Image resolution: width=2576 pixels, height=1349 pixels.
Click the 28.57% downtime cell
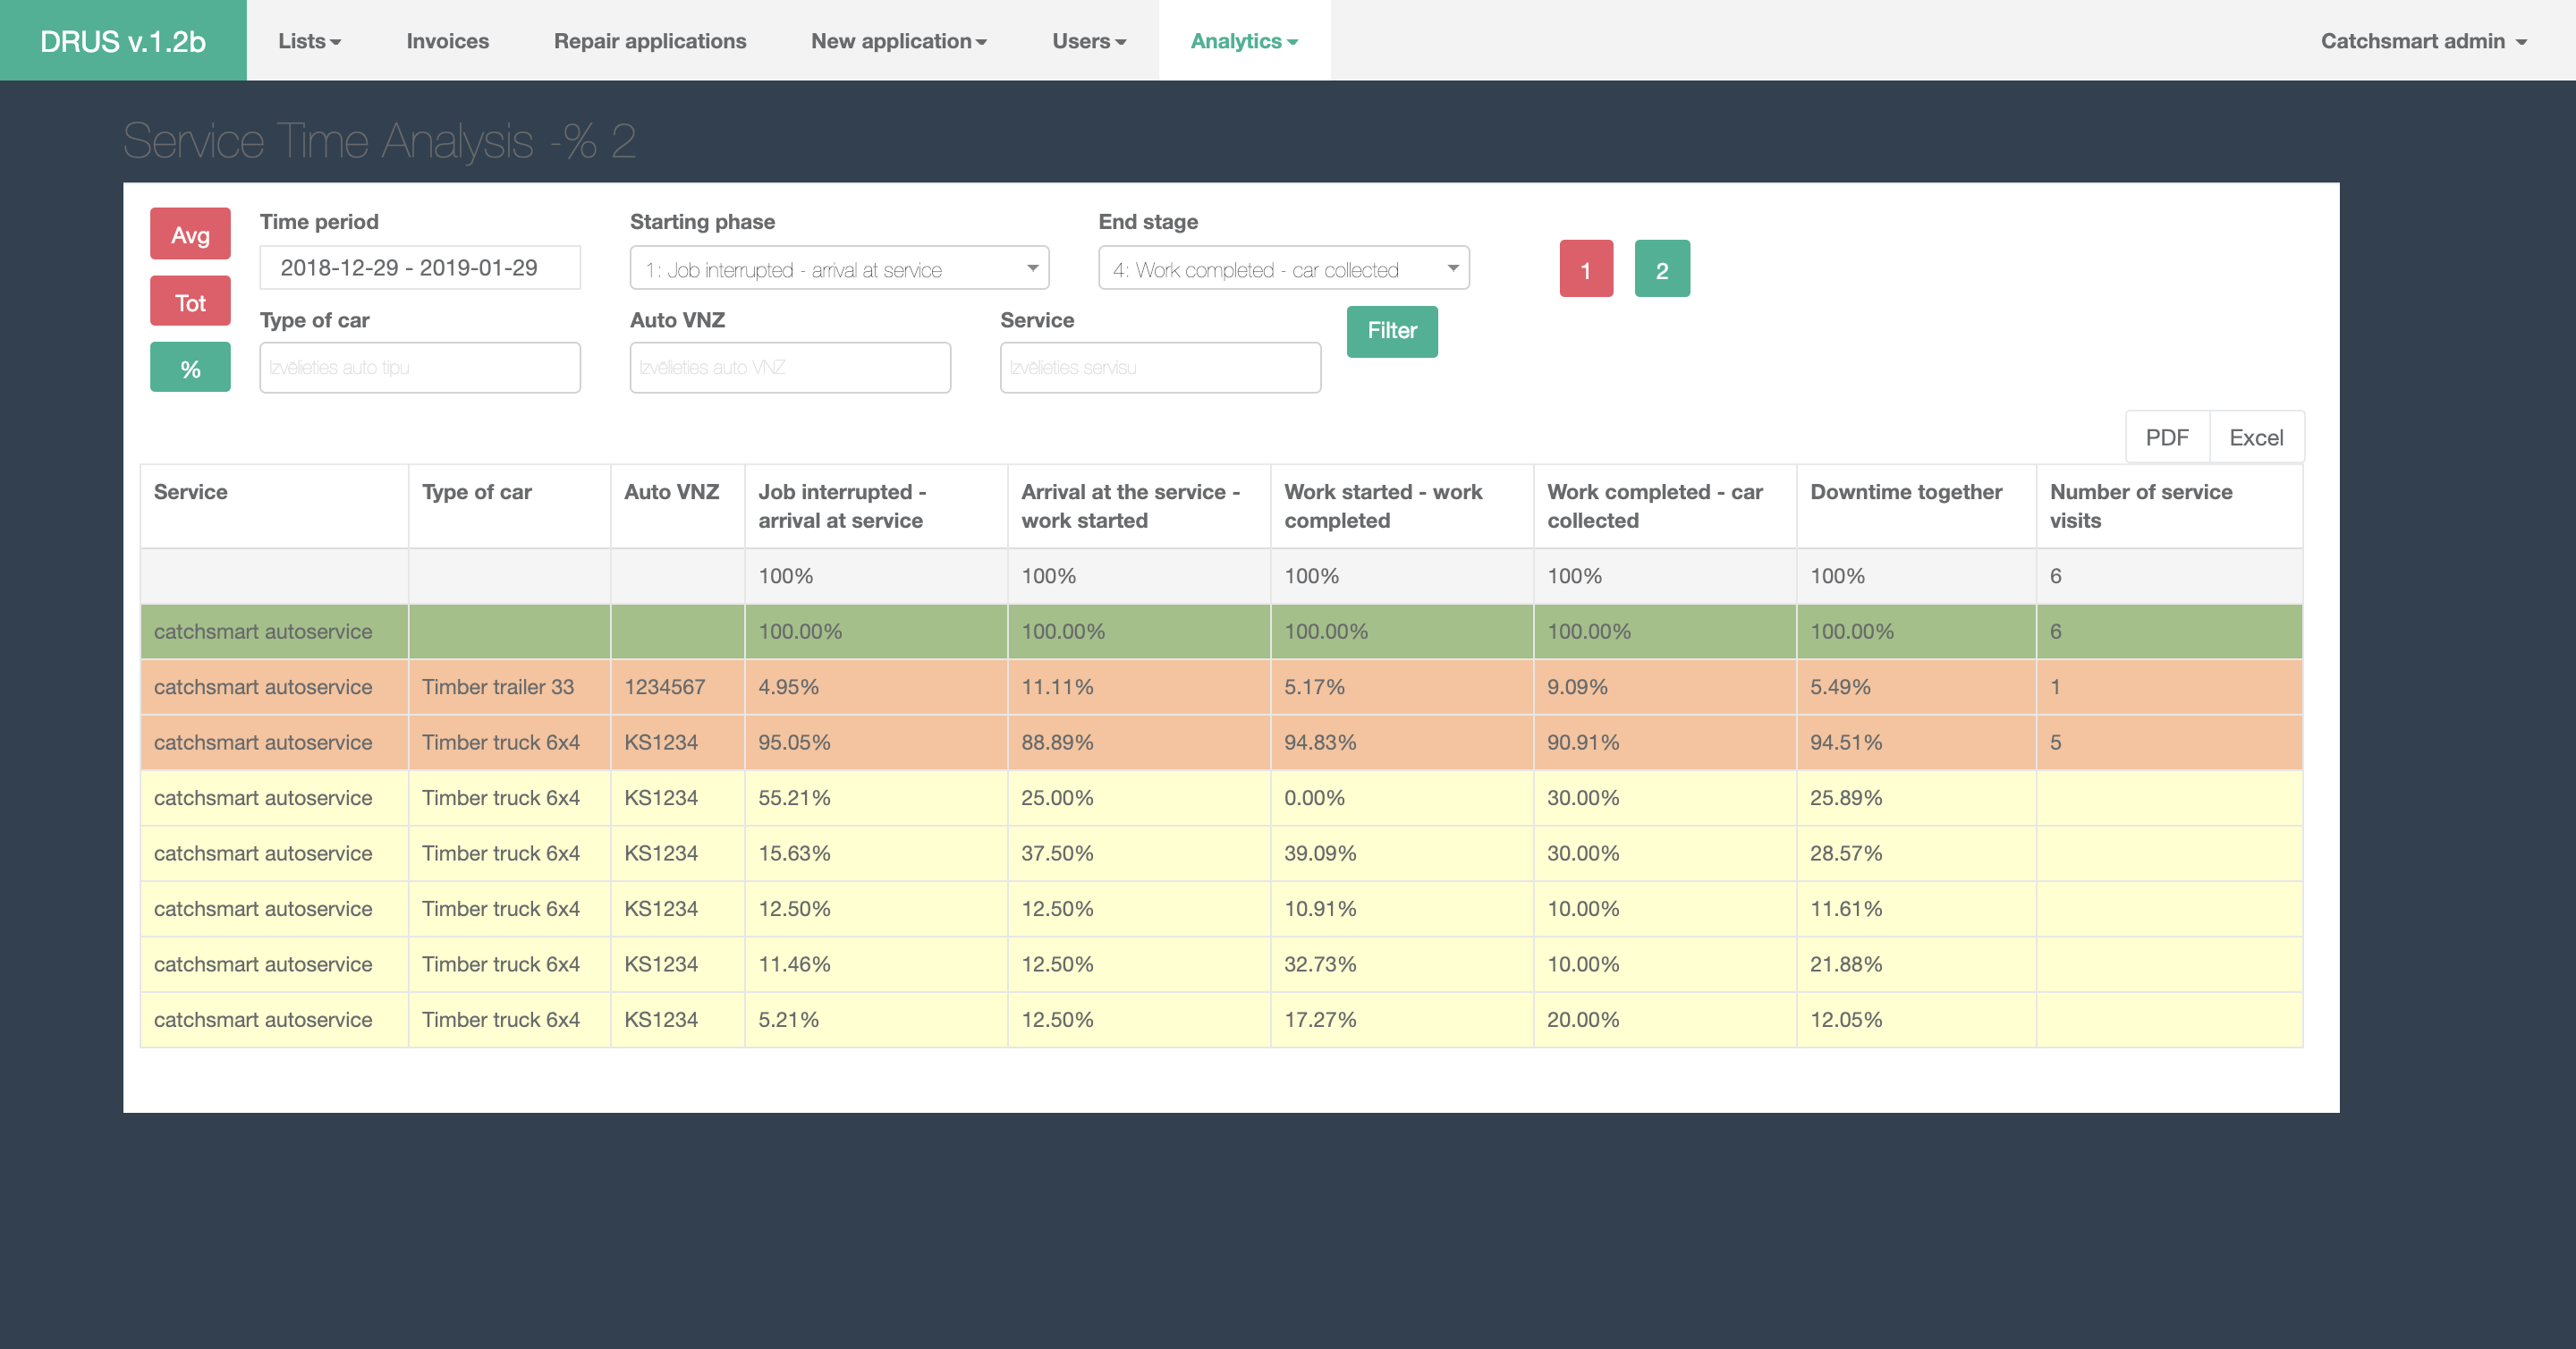(1916, 853)
